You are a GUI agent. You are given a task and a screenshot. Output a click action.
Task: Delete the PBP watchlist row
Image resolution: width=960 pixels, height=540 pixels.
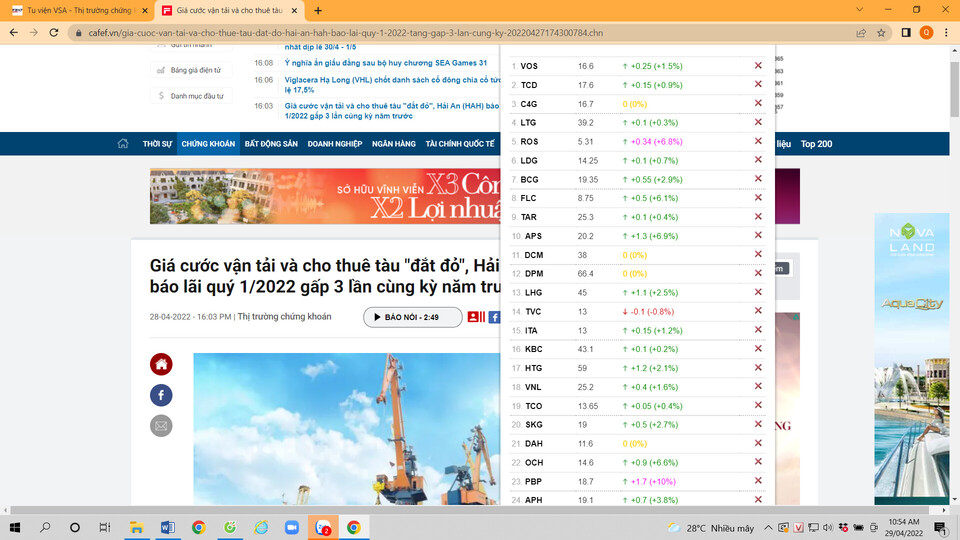pyautogui.click(x=758, y=481)
